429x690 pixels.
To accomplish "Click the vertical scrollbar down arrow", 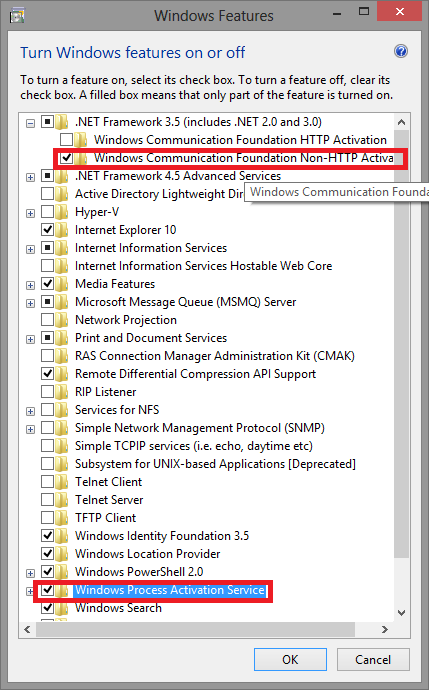I will pos(401,613).
